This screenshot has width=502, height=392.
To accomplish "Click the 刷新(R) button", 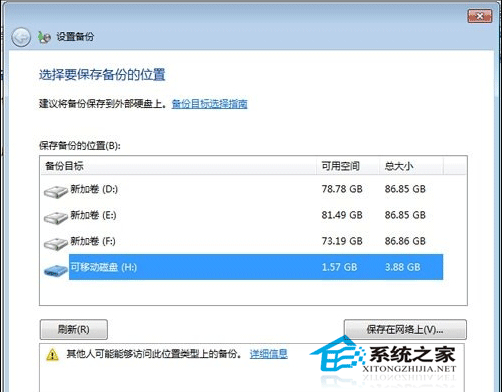I will tap(74, 329).
